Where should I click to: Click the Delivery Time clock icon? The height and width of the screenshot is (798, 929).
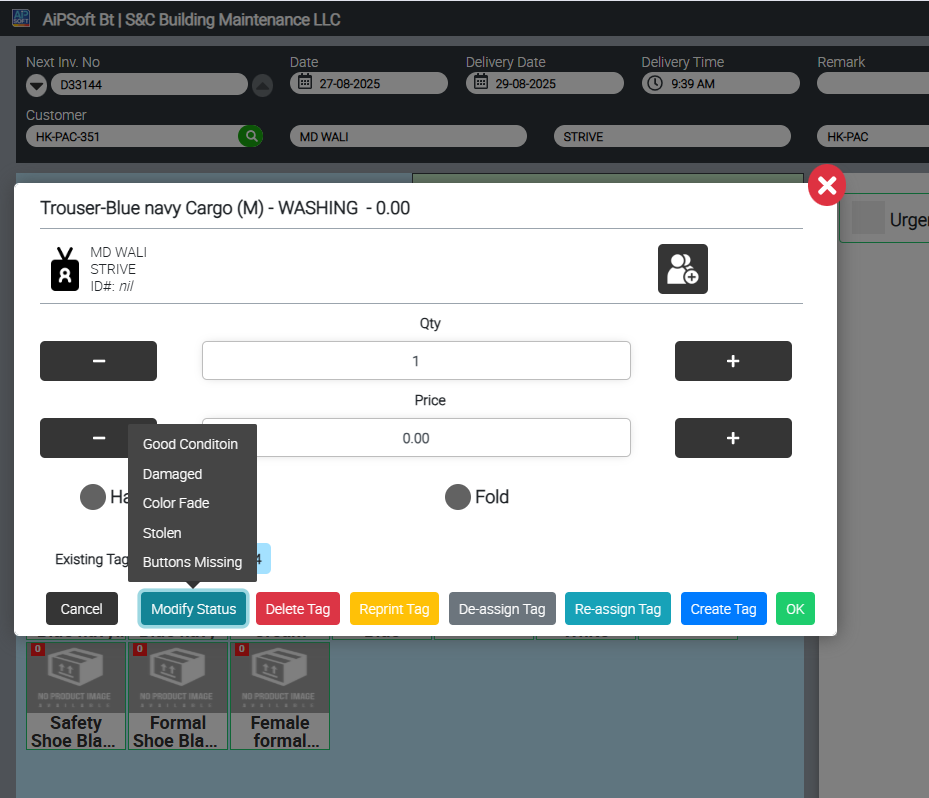[x=656, y=83]
